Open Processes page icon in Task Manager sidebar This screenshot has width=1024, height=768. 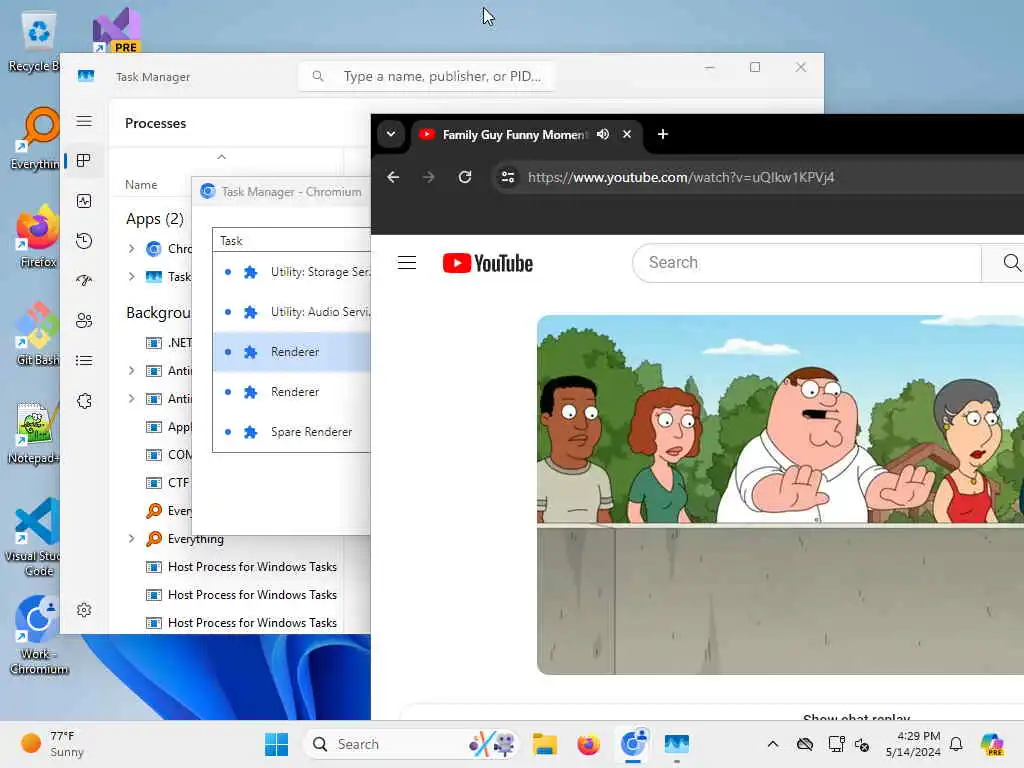pyautogui.click(x=84, y=161)
